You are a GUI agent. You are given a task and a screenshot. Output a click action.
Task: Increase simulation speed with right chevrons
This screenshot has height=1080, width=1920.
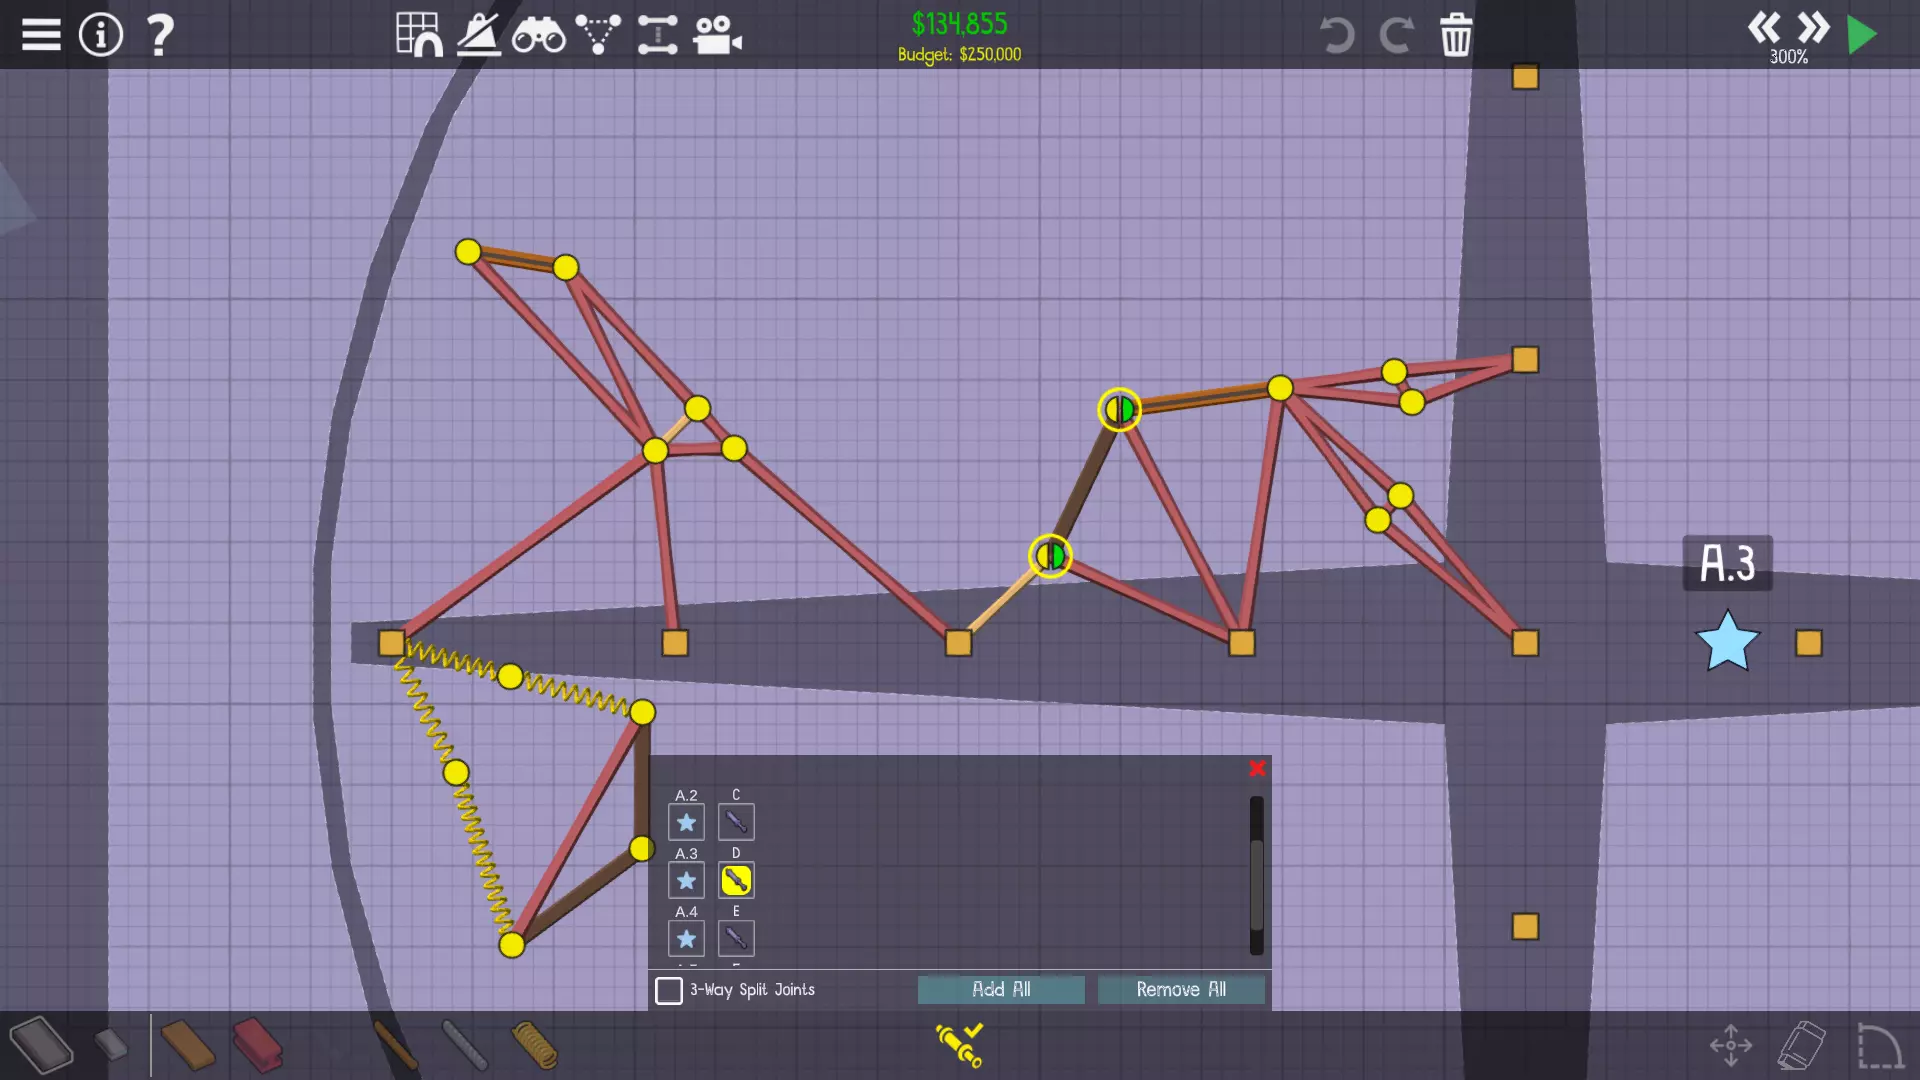(x=1813, y=27)
